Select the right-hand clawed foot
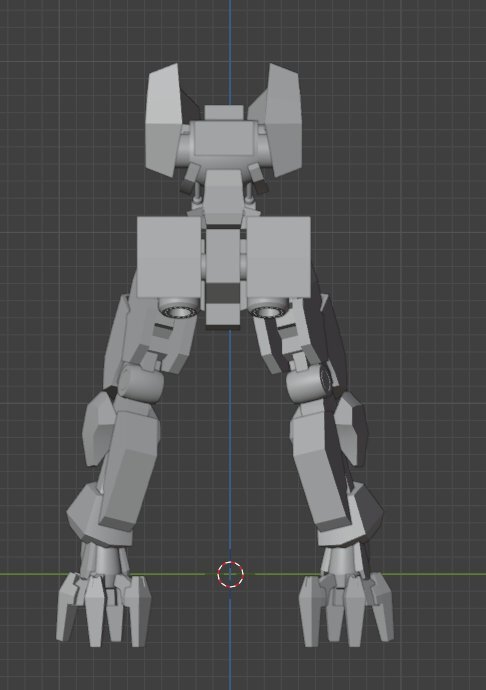The height and width of the screenshot is (690, 486). [x=346, y=609]
